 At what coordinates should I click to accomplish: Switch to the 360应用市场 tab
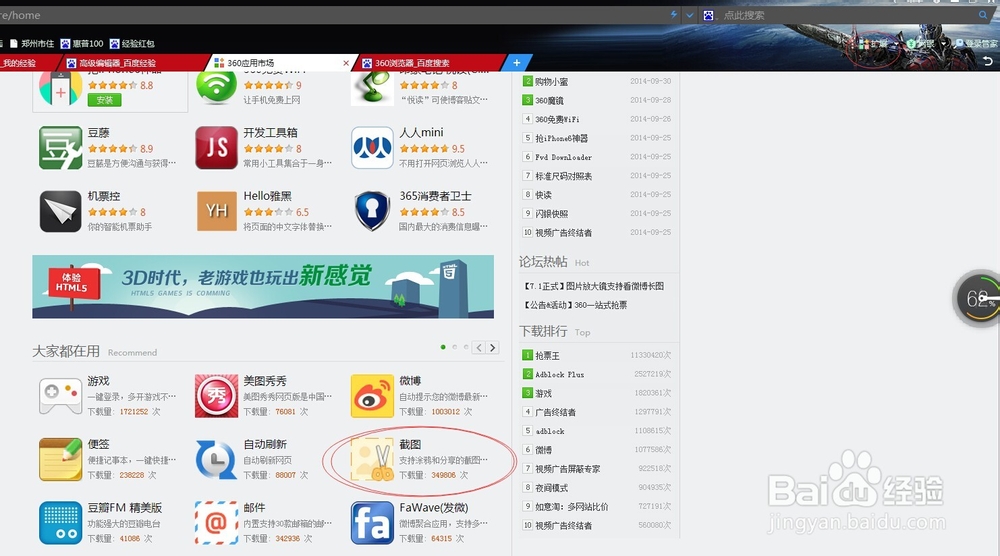coord(281,62)
